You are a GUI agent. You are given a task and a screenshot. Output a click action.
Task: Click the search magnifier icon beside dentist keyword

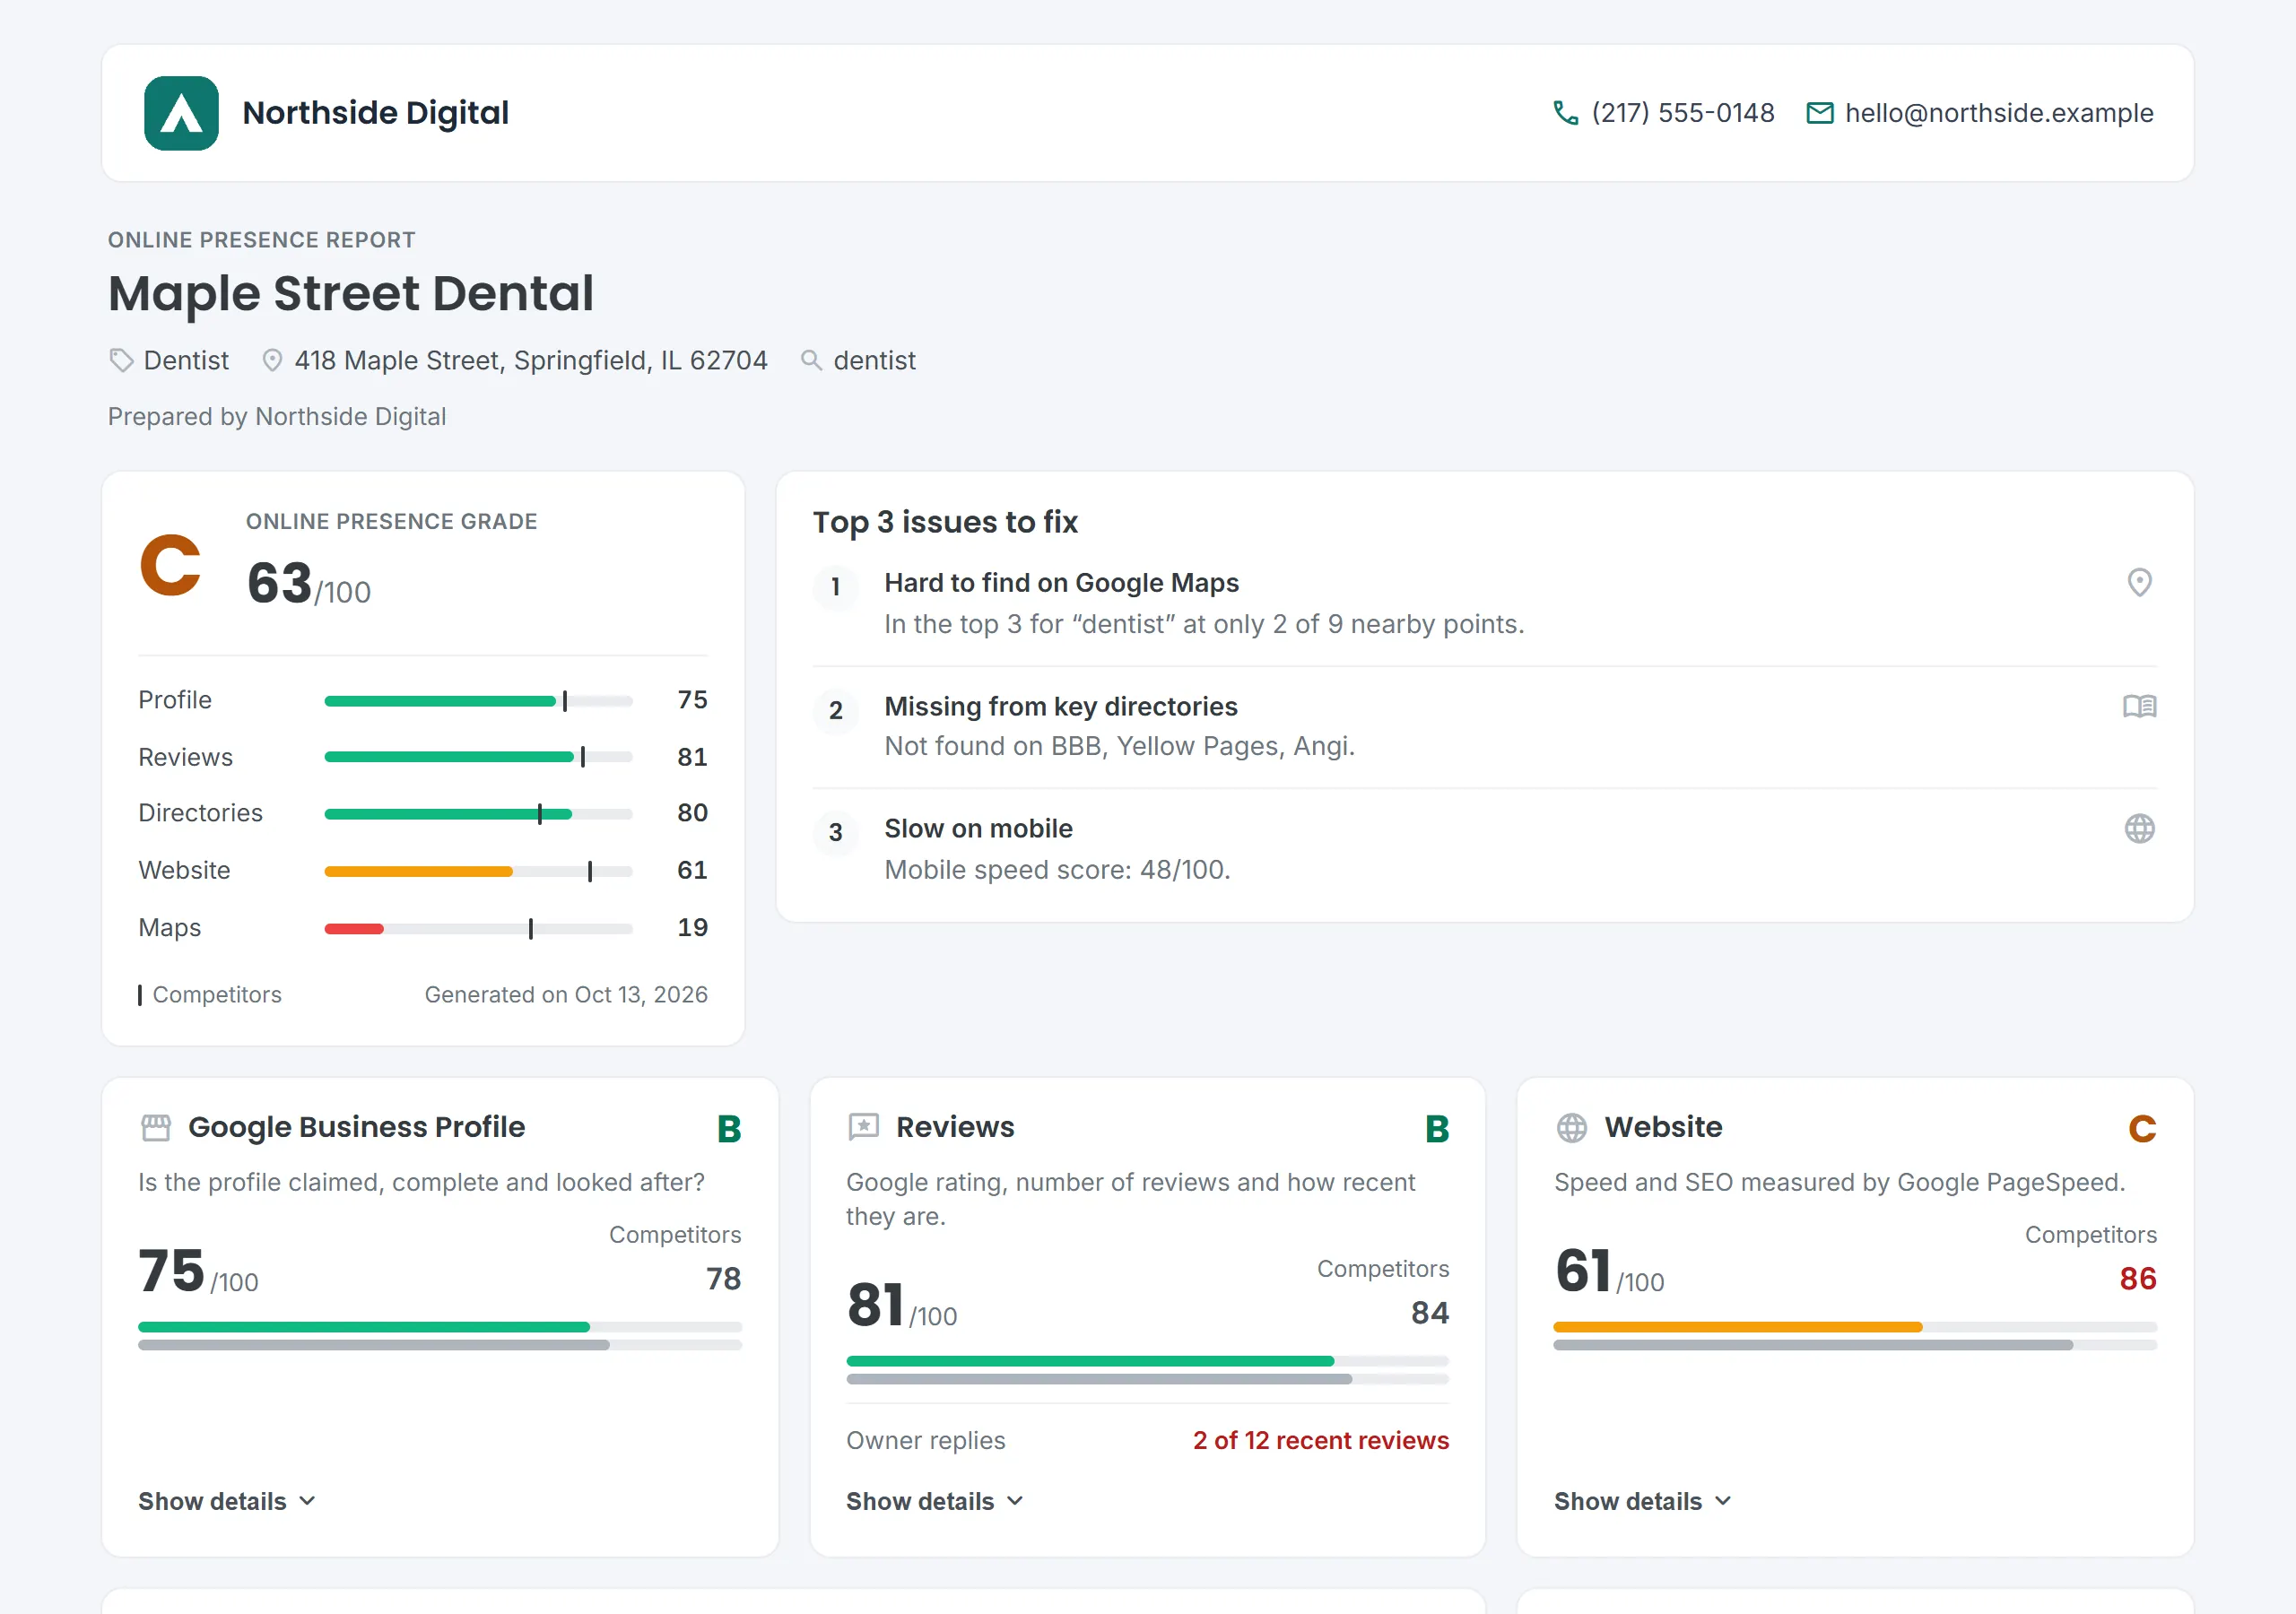811,360
